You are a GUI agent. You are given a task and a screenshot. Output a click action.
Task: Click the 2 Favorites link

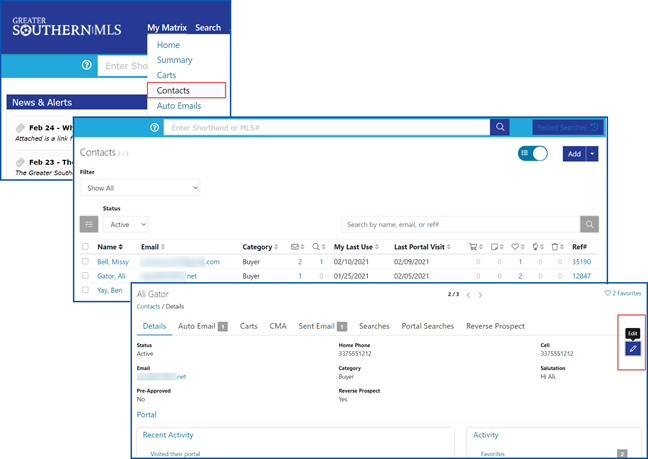coord(623,293)
